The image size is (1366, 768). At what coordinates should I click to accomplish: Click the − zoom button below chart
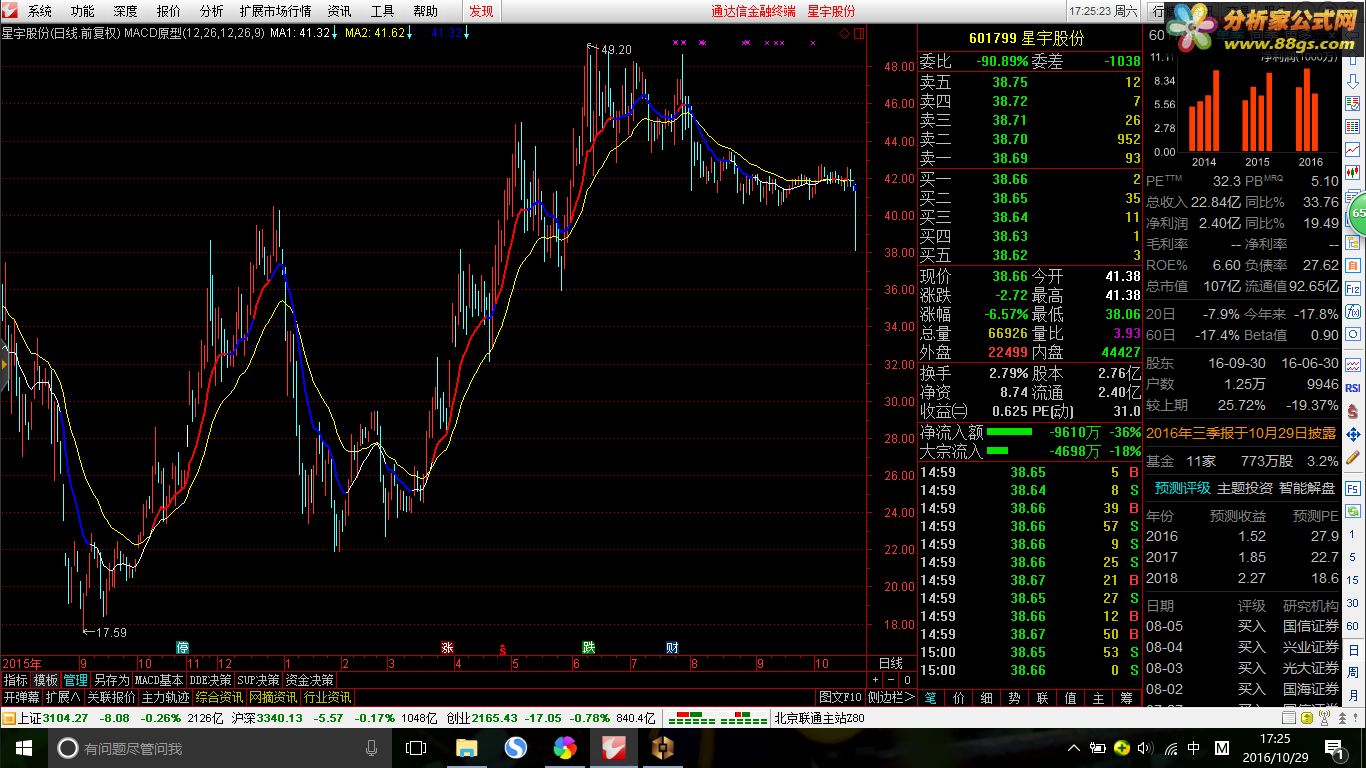tap(891, 679)
